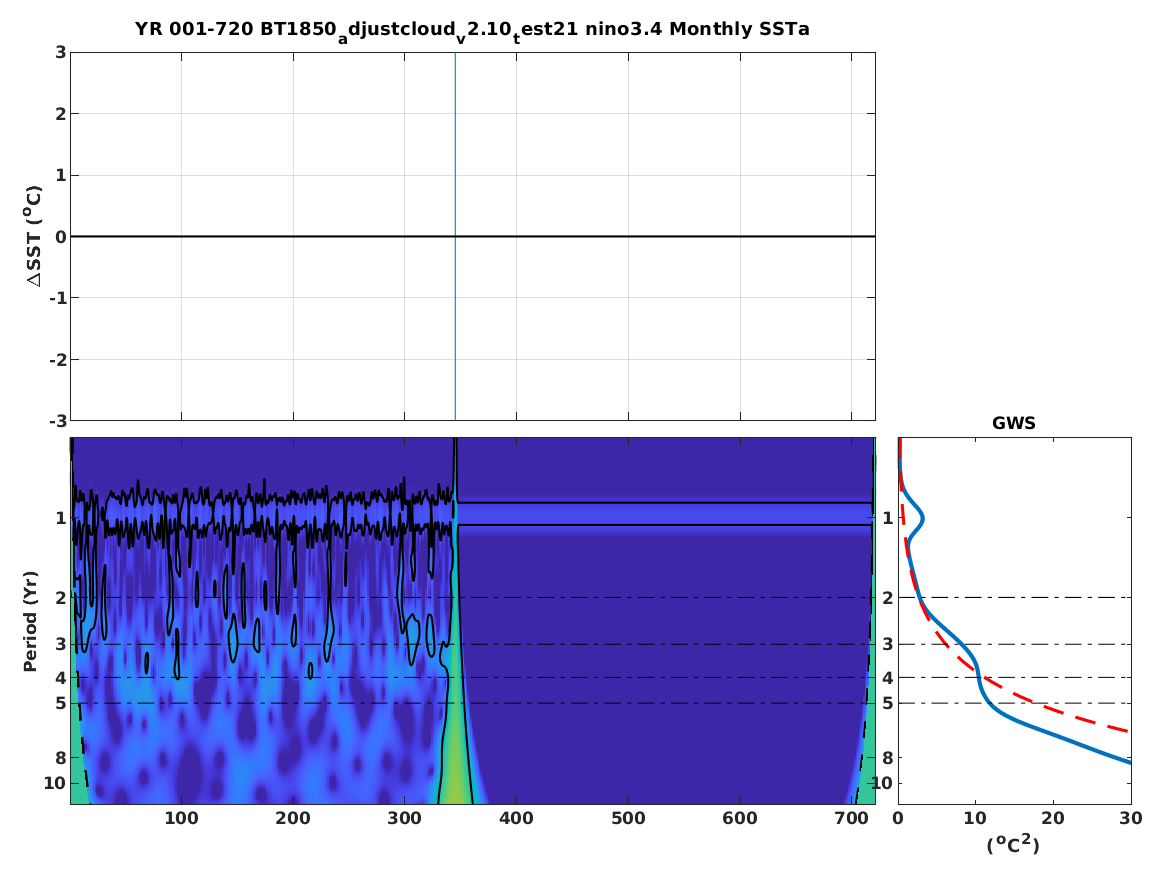The height and width of the screenshot is (875, 1167).
Task: Click the GWS x-axis tick label 20
Action: pos(1053,818)
